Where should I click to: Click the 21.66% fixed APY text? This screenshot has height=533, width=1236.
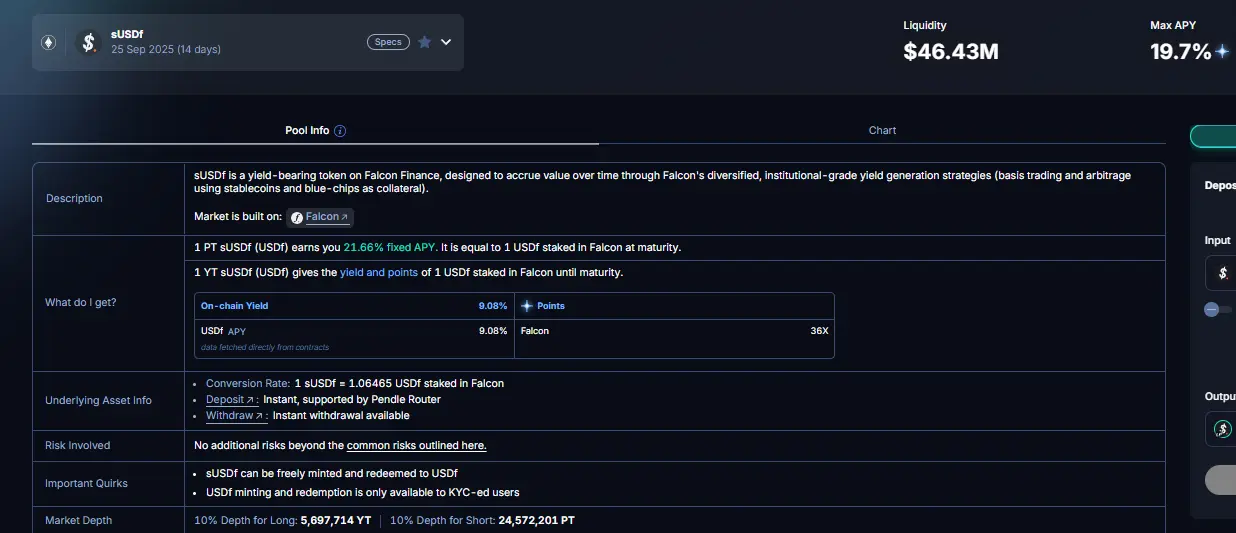pyautogui.click(x=390, y=247)
